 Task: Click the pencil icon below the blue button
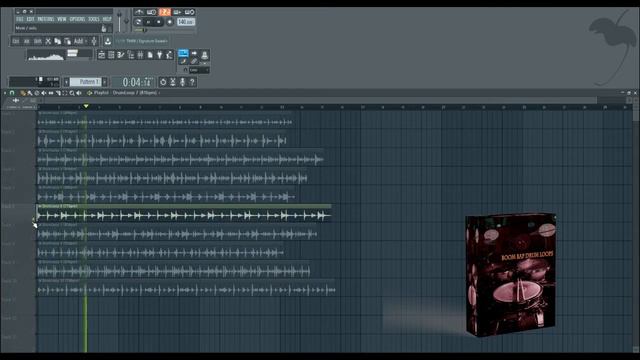point(183,62)
